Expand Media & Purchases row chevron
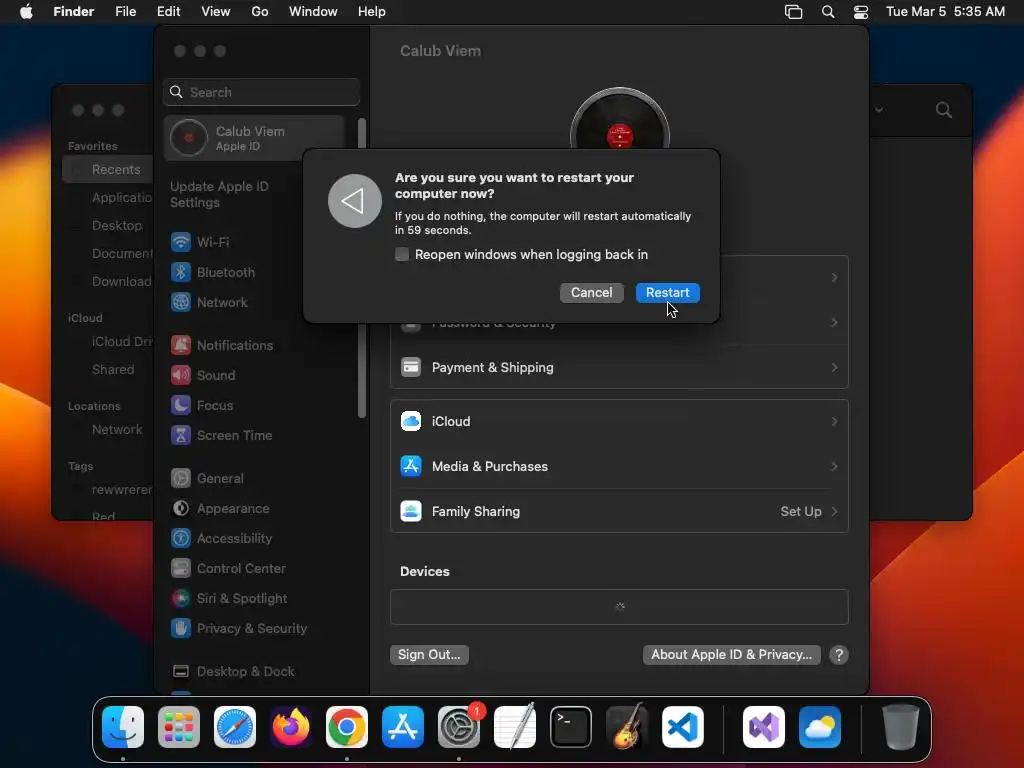1024x768 pixels. point(834,466)
